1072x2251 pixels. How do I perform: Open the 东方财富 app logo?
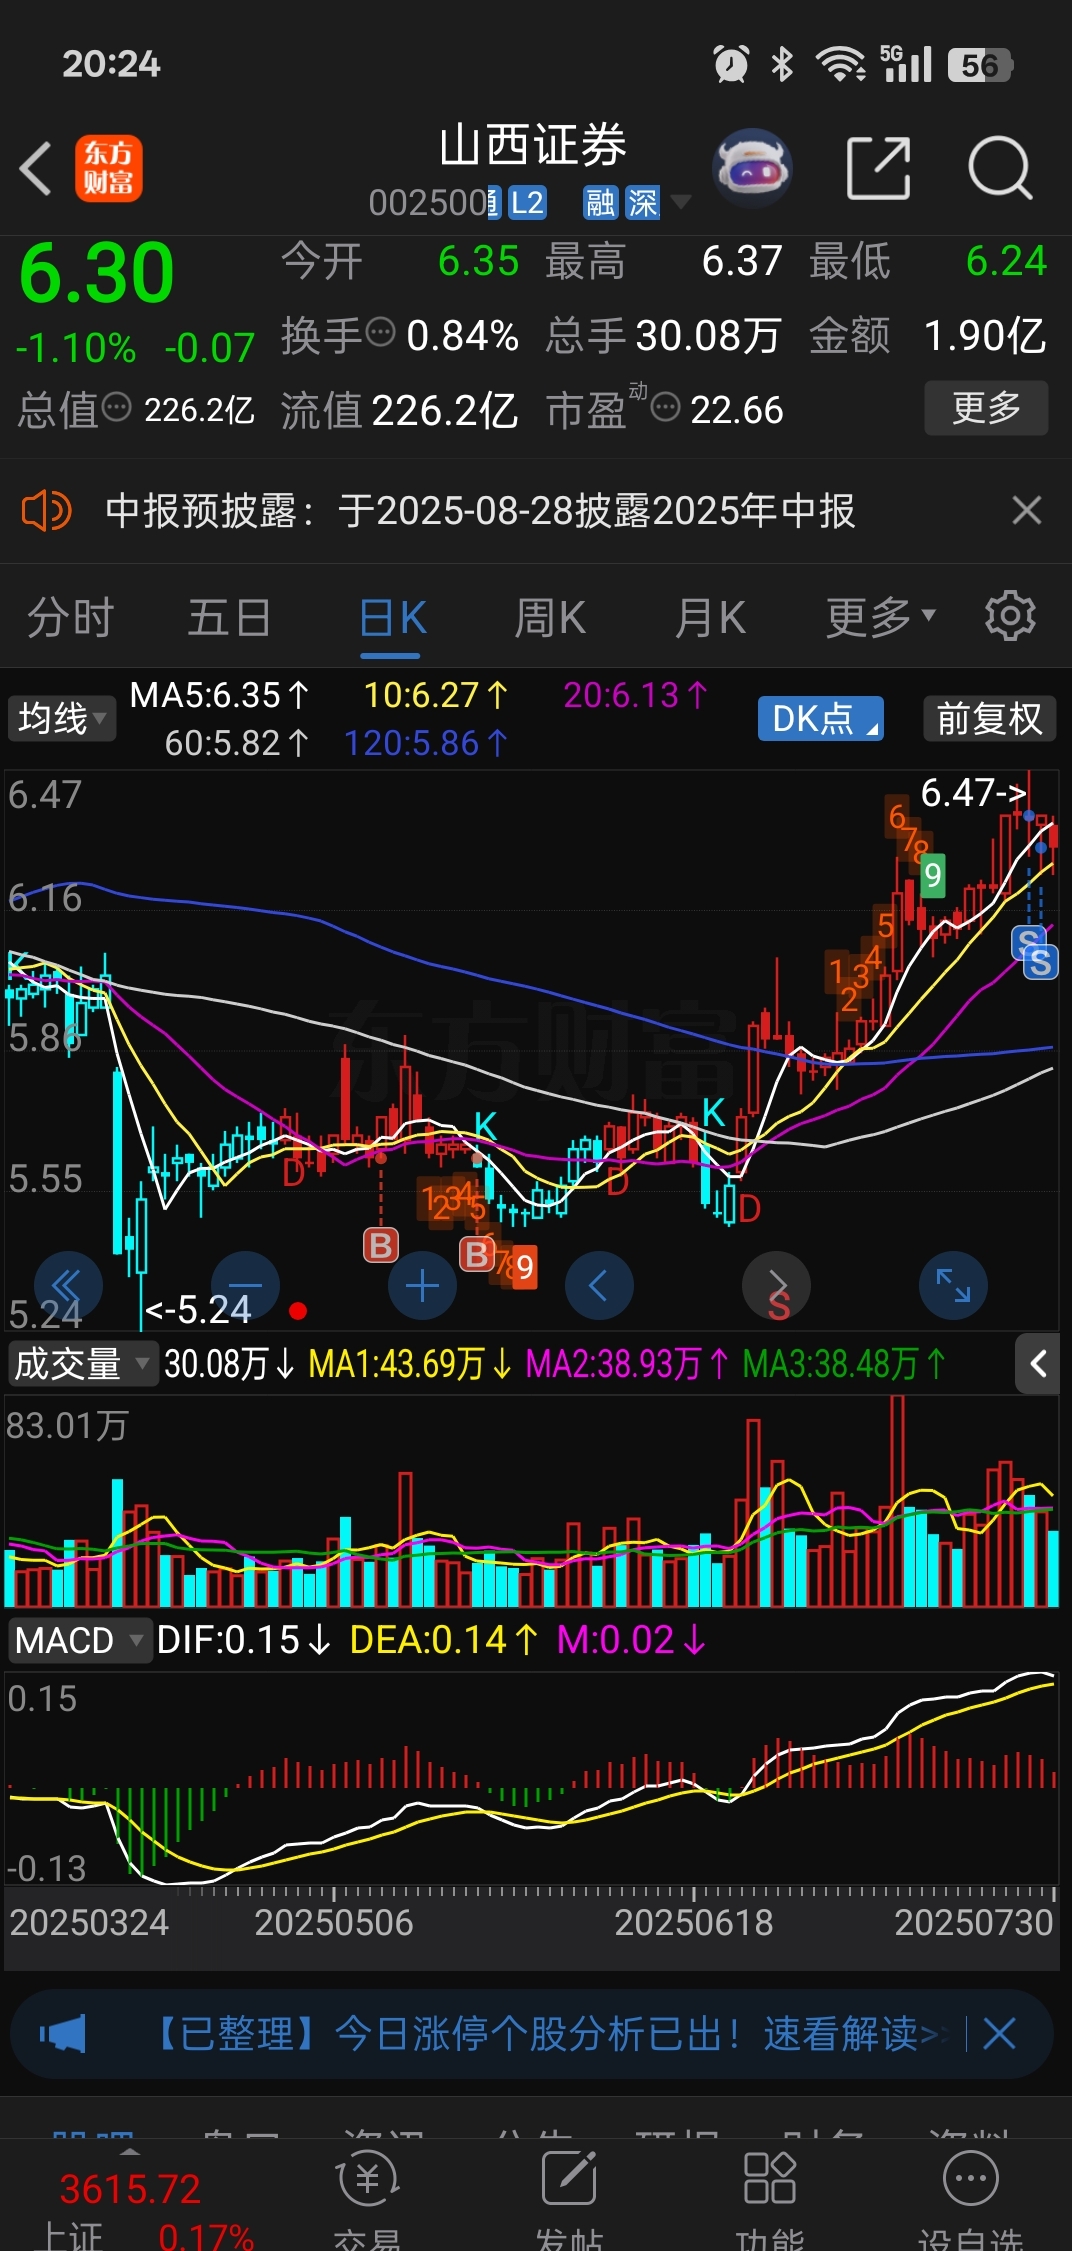[x=108, y=168]
